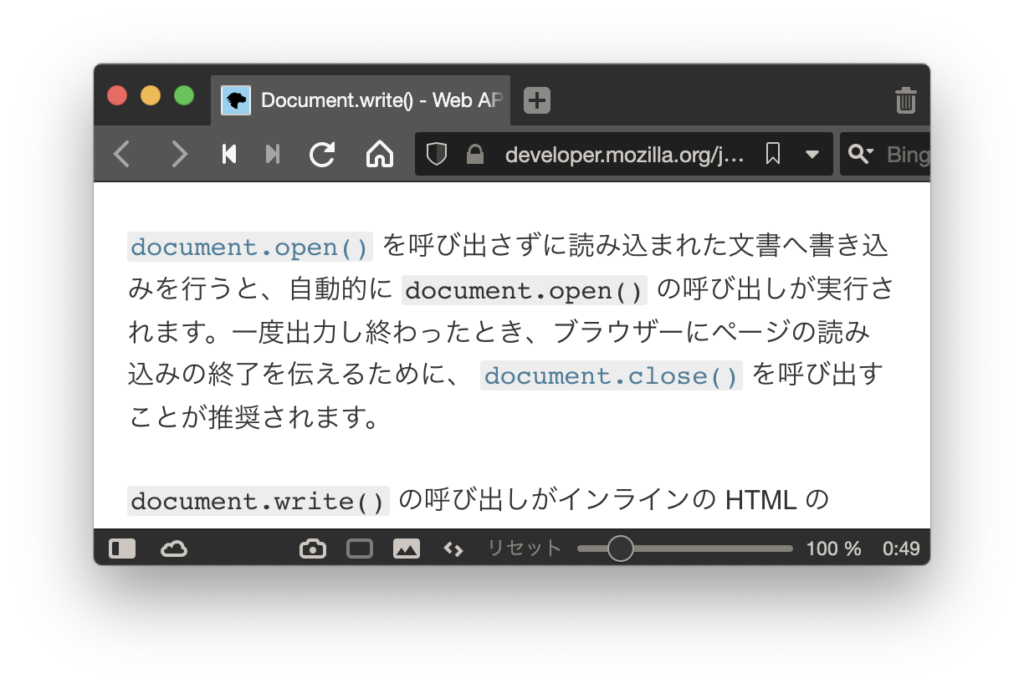Toggle image loading in status bar
Viewport: 1024px width, 689px height.
pyautogui.click(x=406, y=548)
